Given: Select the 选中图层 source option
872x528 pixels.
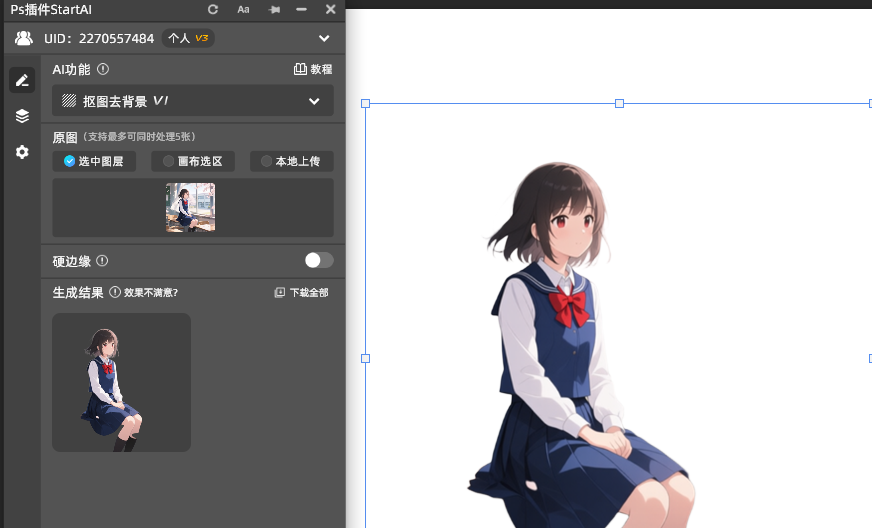Looking at the screenshot, I should (x=94, y=161).
